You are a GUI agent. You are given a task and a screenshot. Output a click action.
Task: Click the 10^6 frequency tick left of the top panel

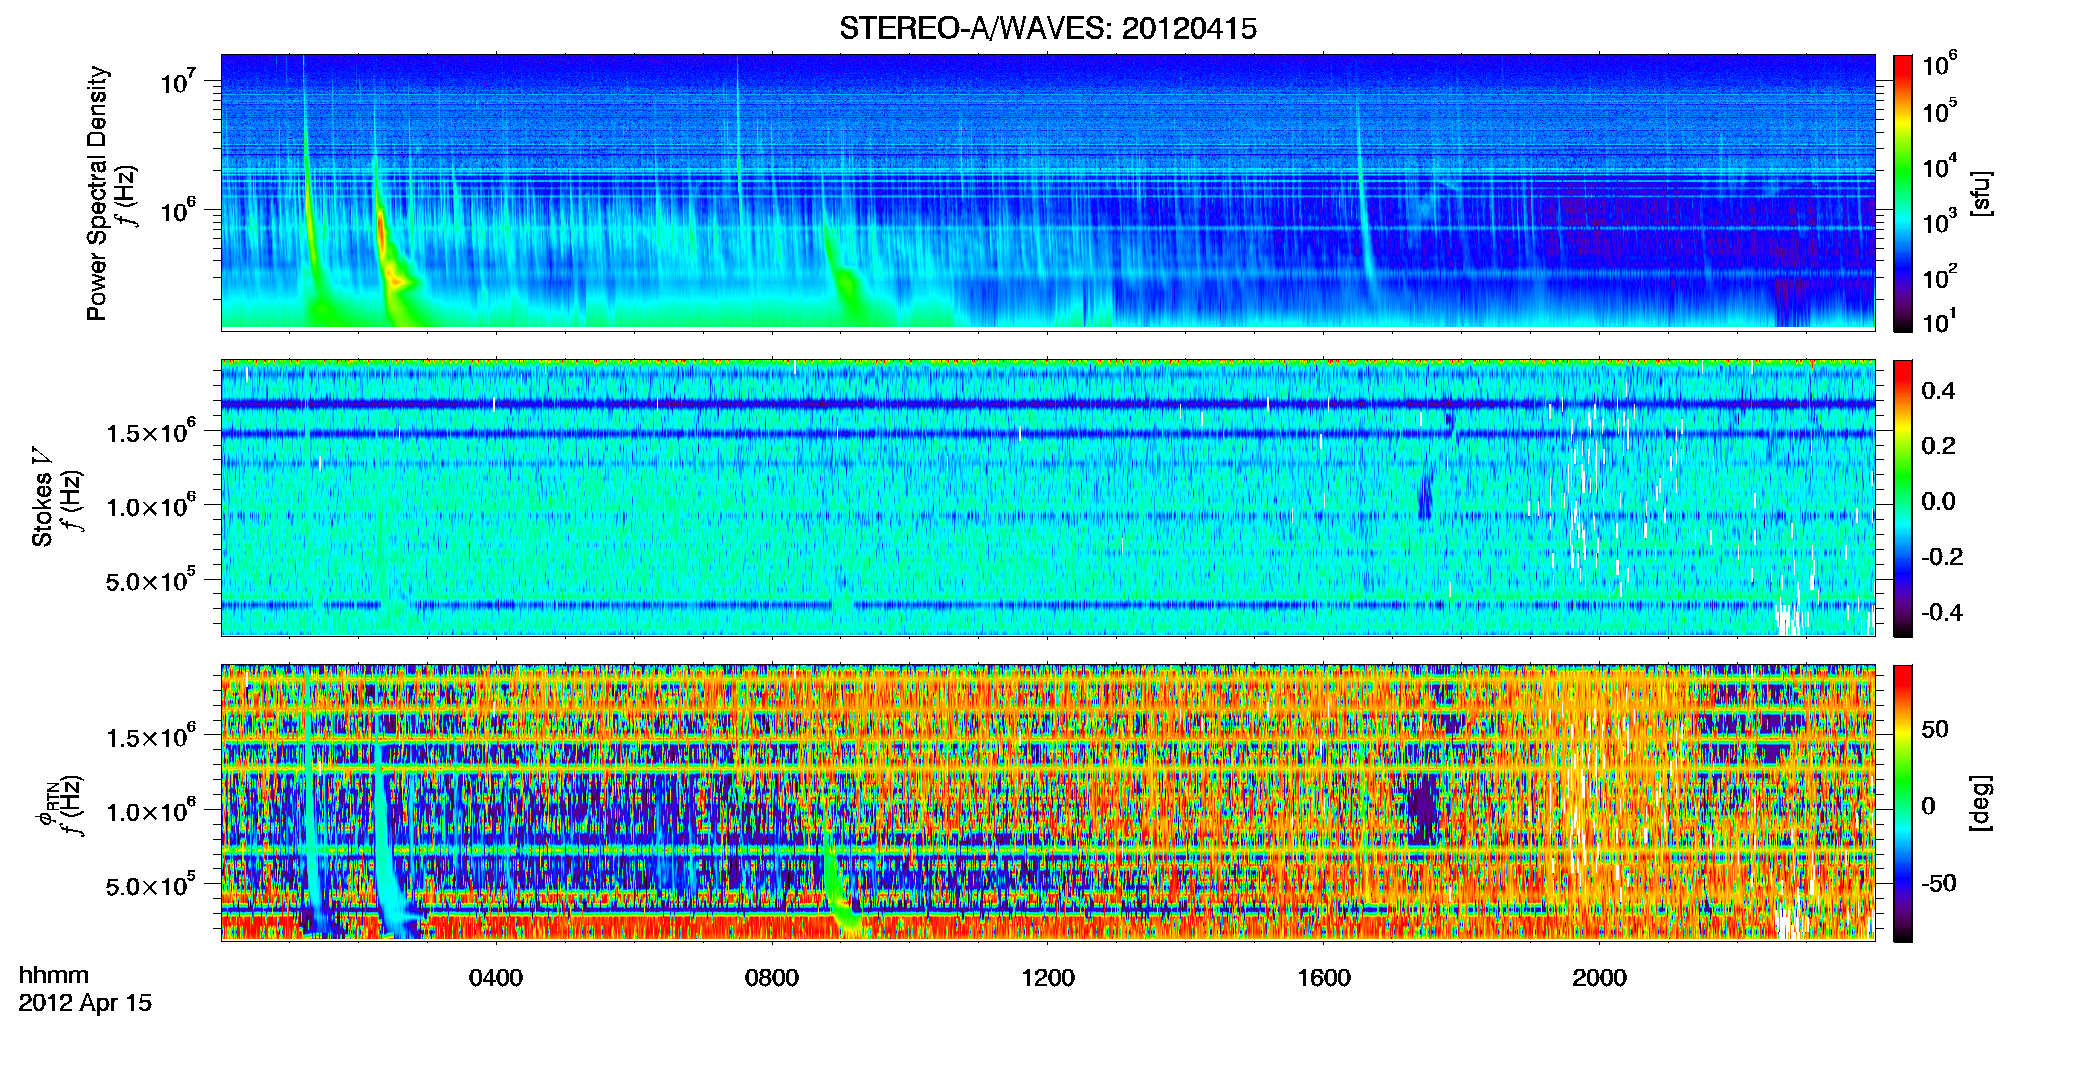181,211
